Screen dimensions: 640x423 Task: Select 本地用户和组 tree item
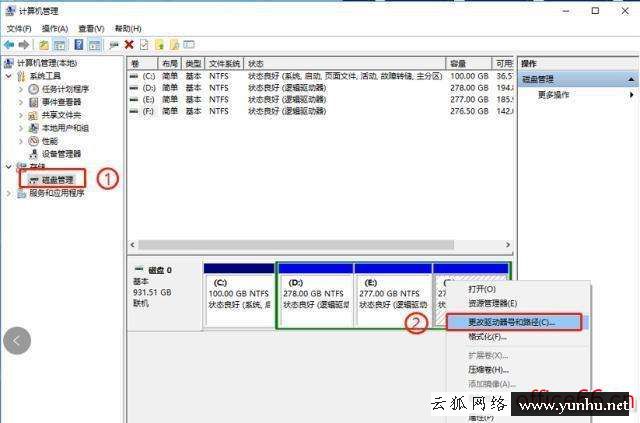click(x=65, y=128)
